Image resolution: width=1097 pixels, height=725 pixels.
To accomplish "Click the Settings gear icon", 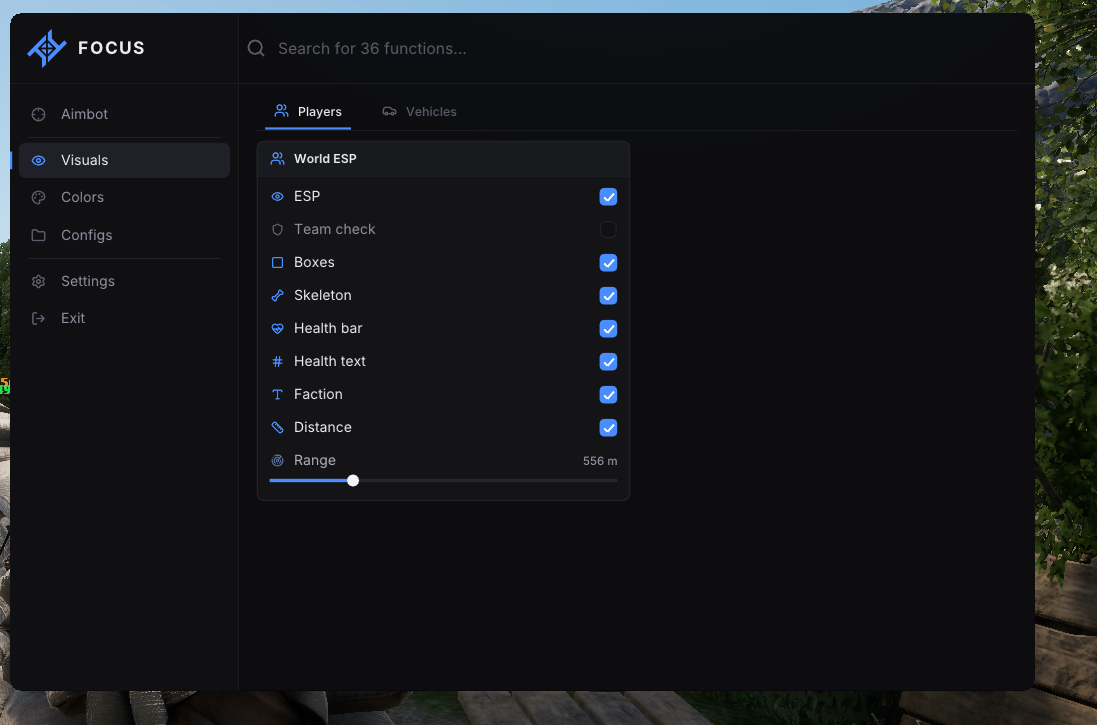I will (38, 281).
